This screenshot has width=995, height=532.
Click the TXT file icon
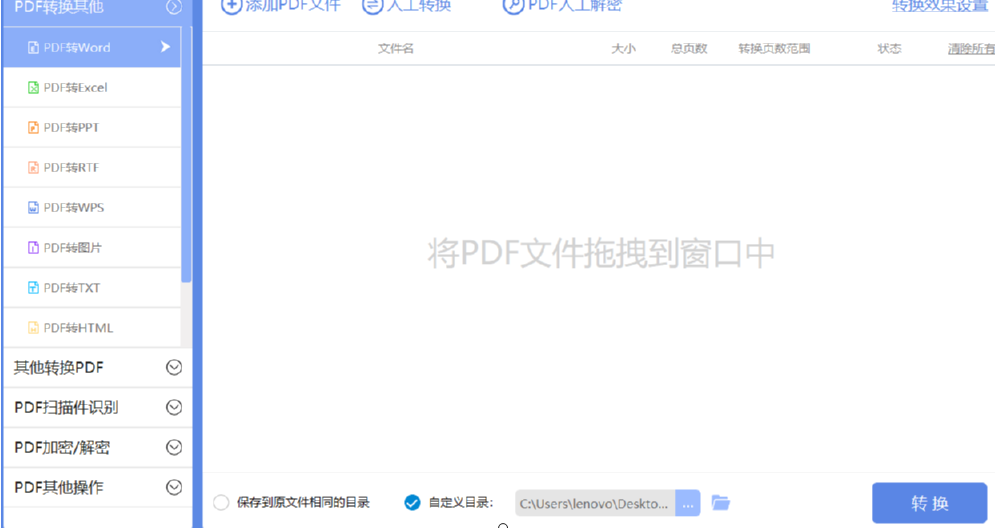(34, 288)
